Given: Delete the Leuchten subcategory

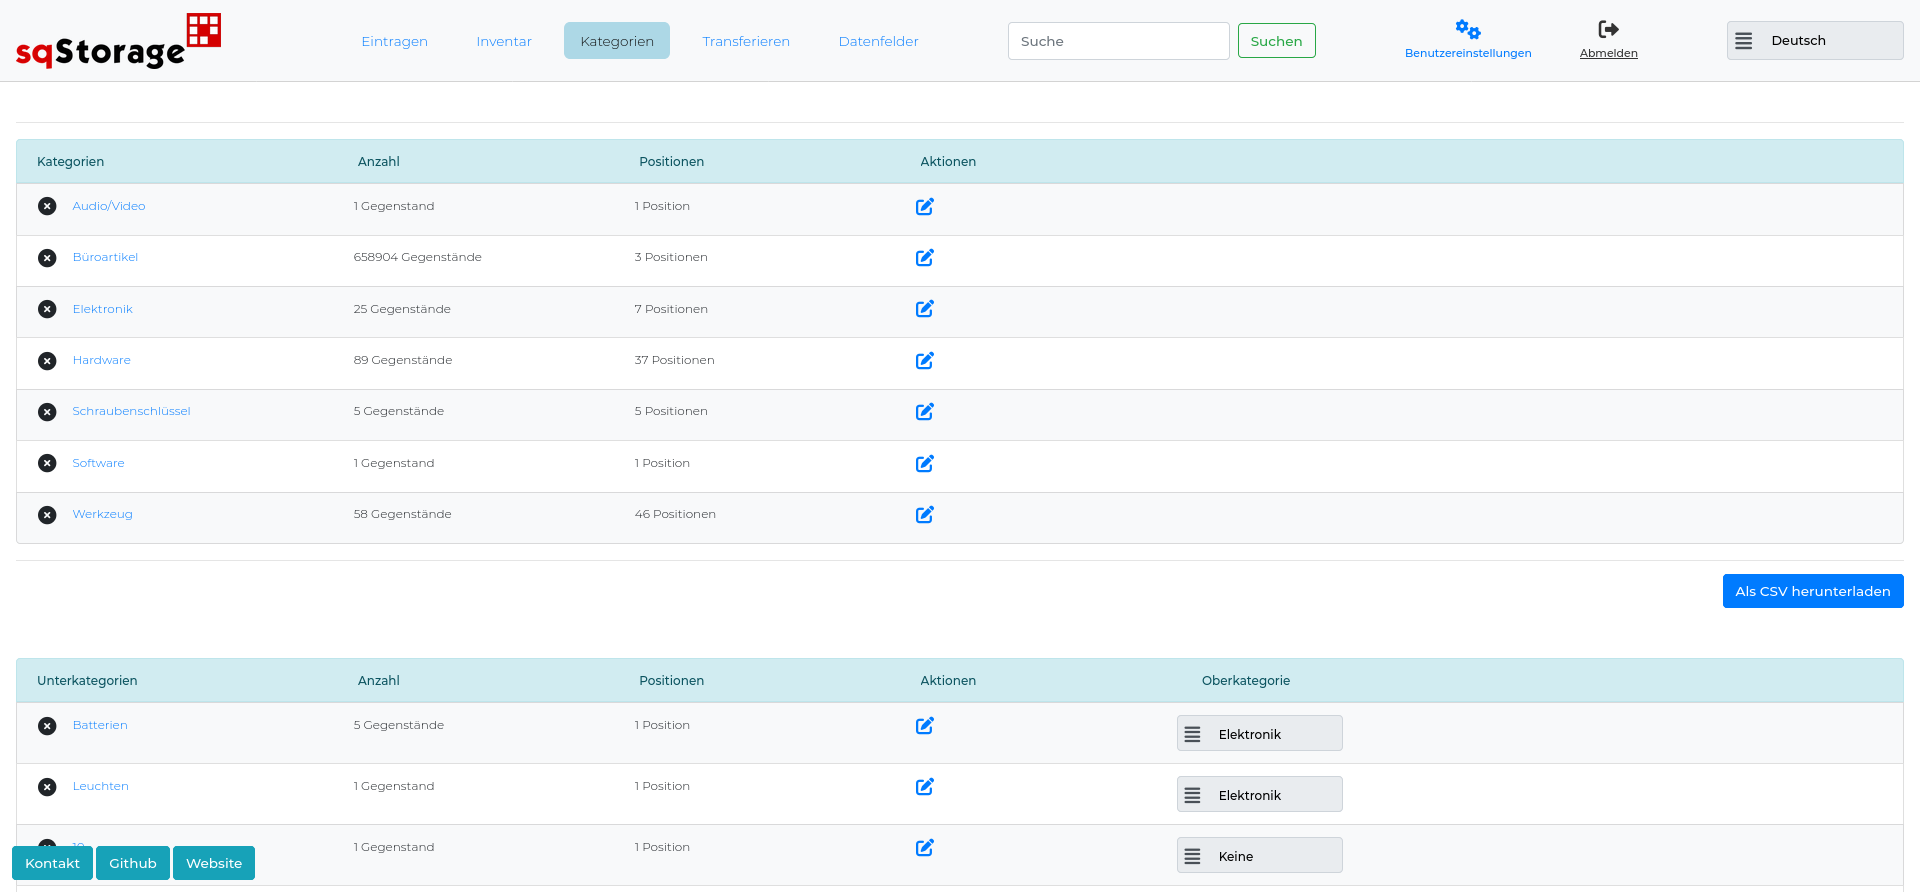Looking at the screenshot, I should coord(47,787).
